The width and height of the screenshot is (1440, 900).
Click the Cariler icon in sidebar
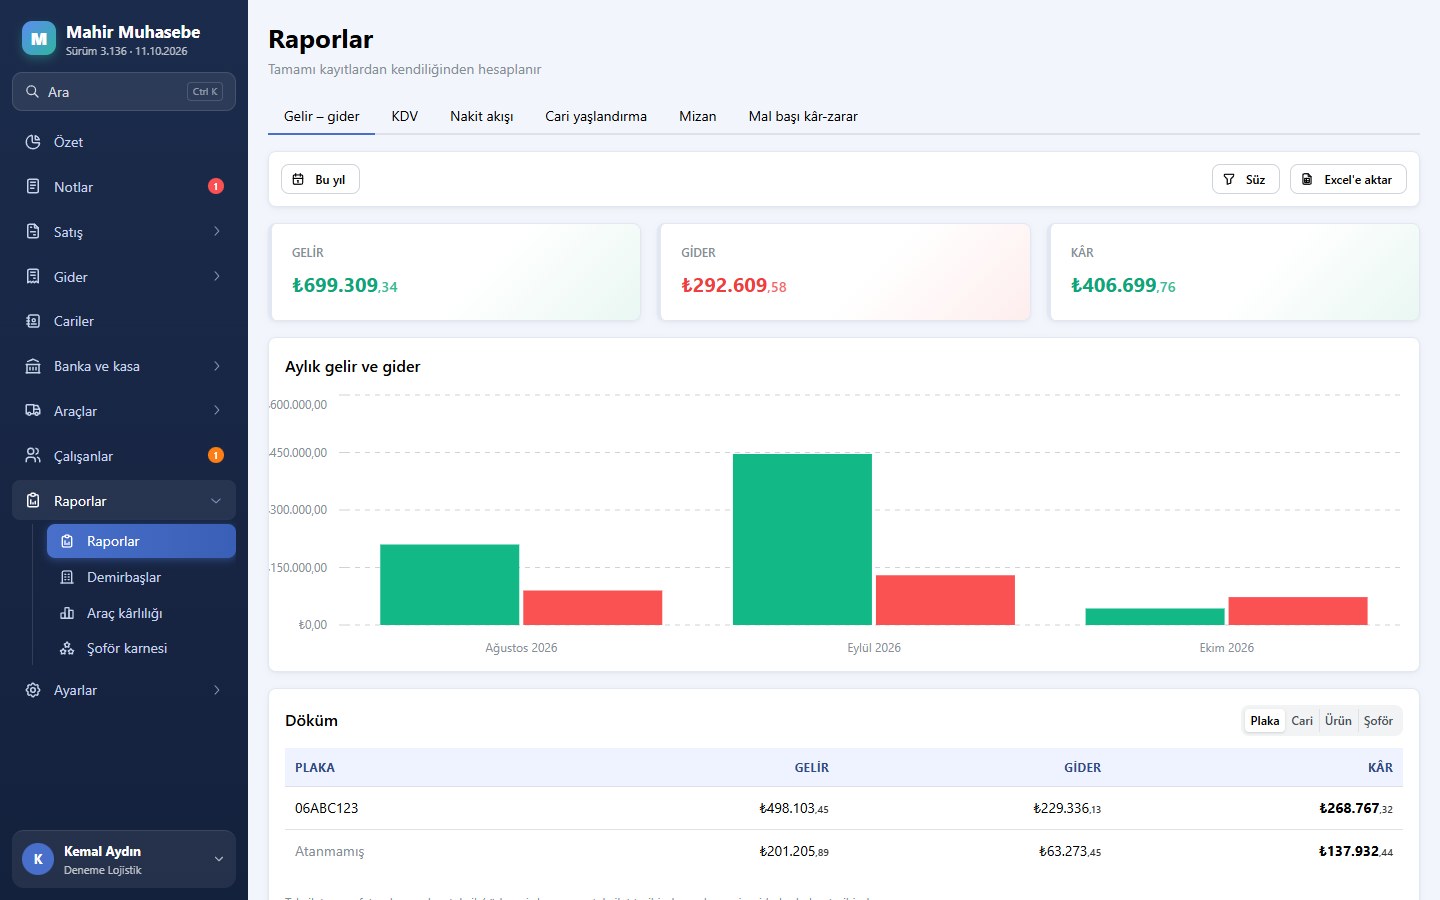[33, 321]
